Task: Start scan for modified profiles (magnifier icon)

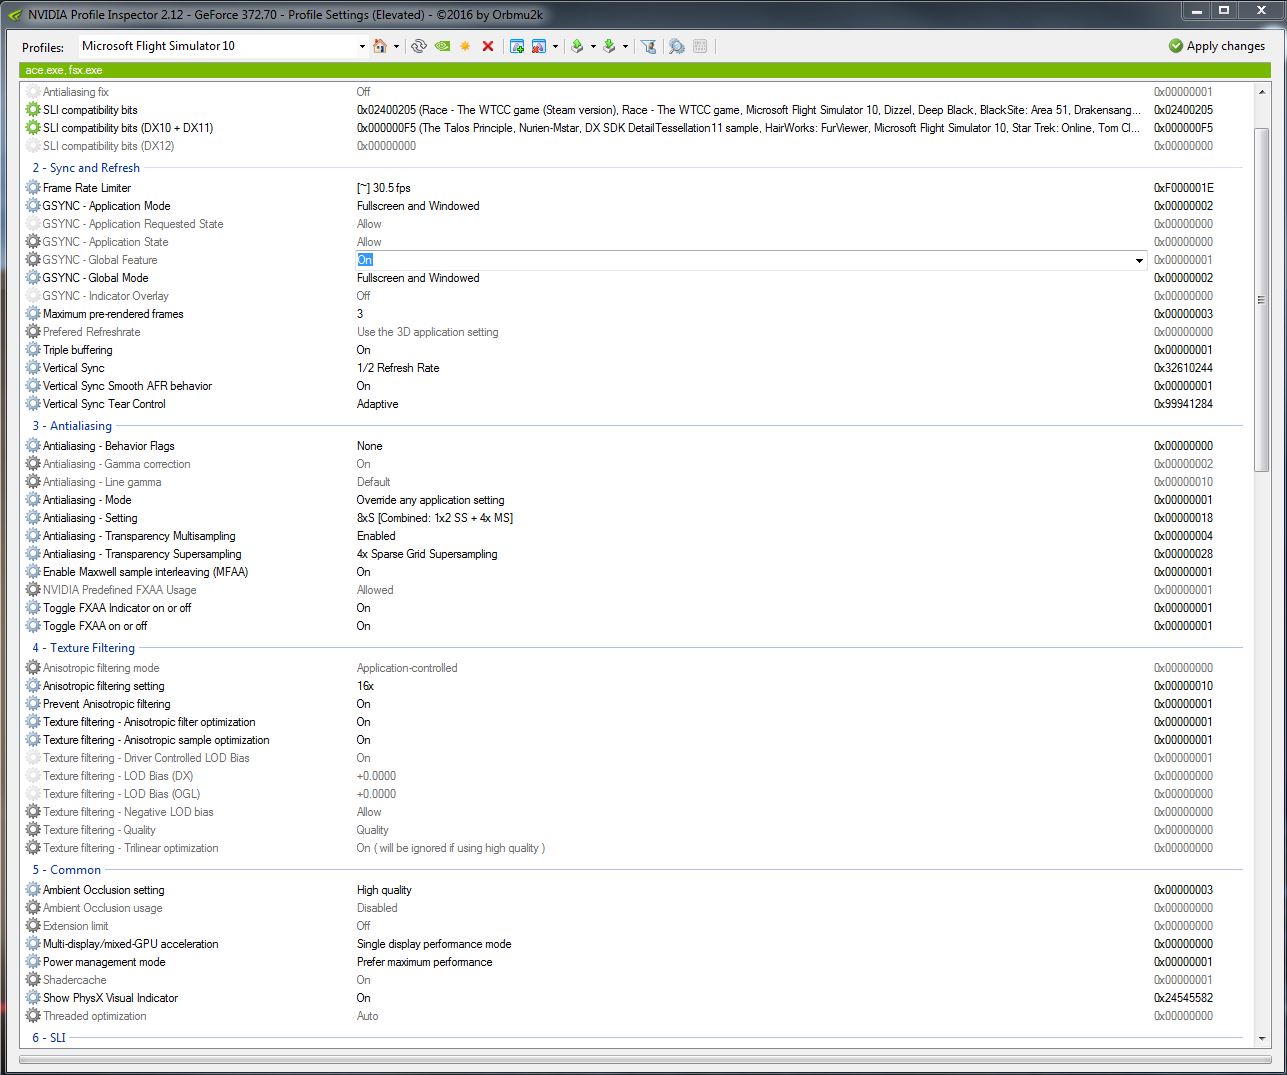Action: (677, 46)
